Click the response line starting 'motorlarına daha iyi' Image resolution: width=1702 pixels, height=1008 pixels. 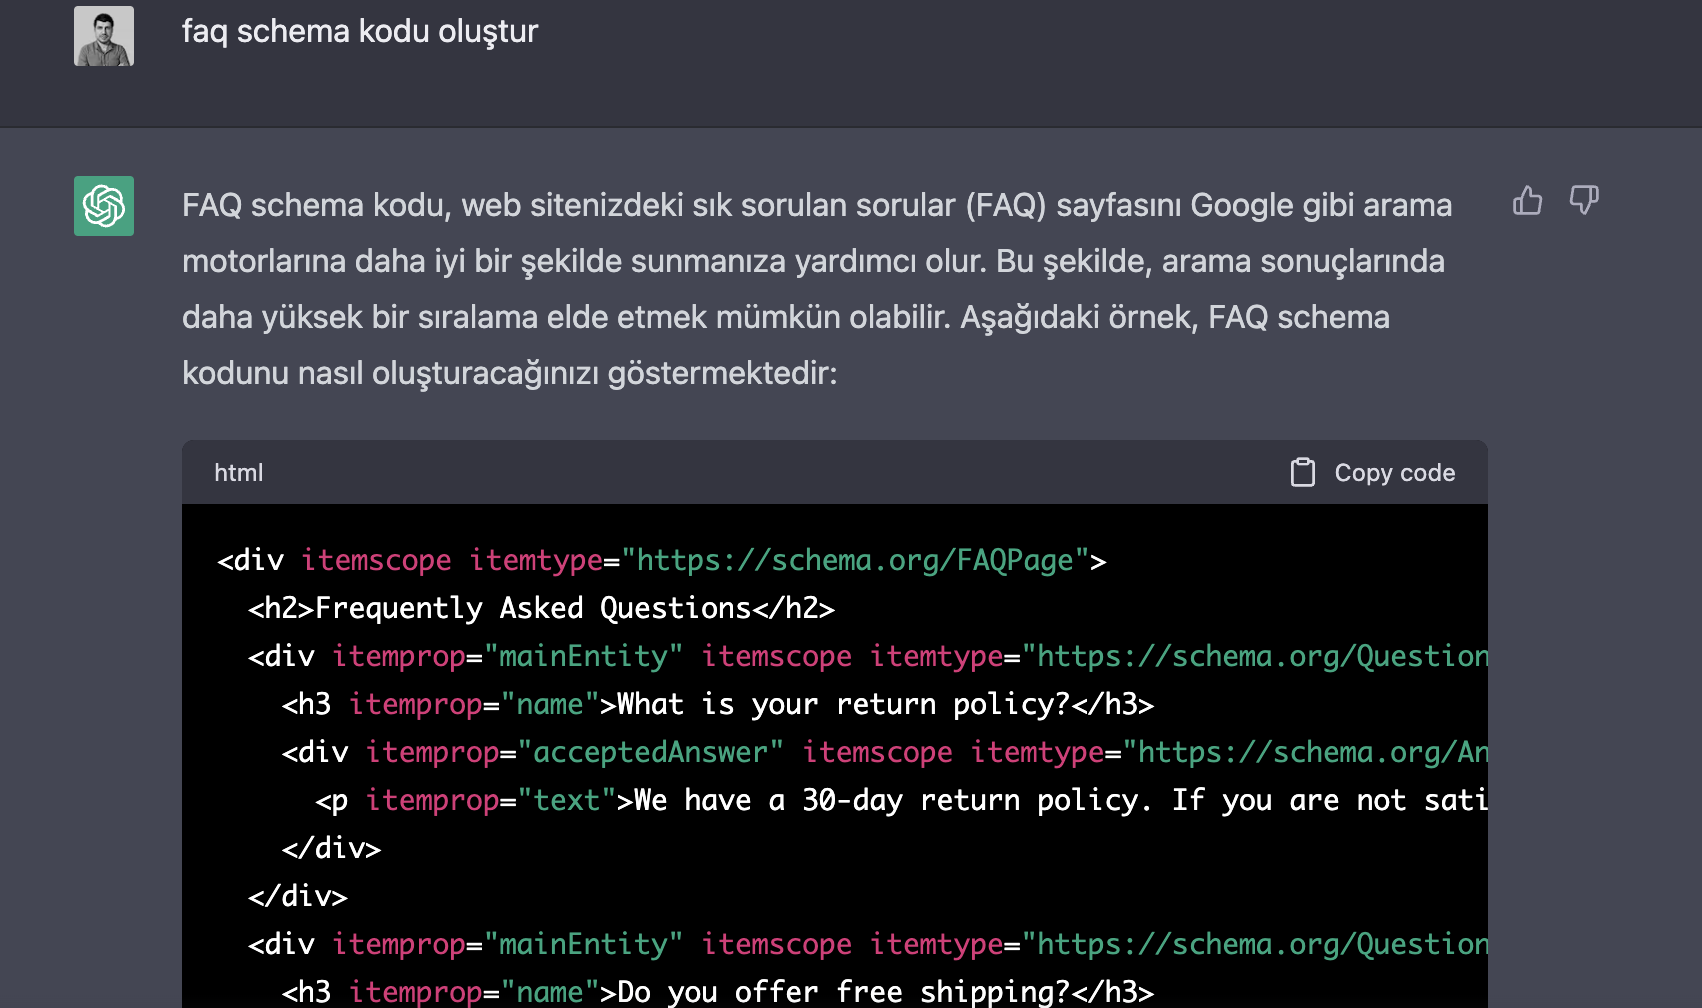click(812, 262)
